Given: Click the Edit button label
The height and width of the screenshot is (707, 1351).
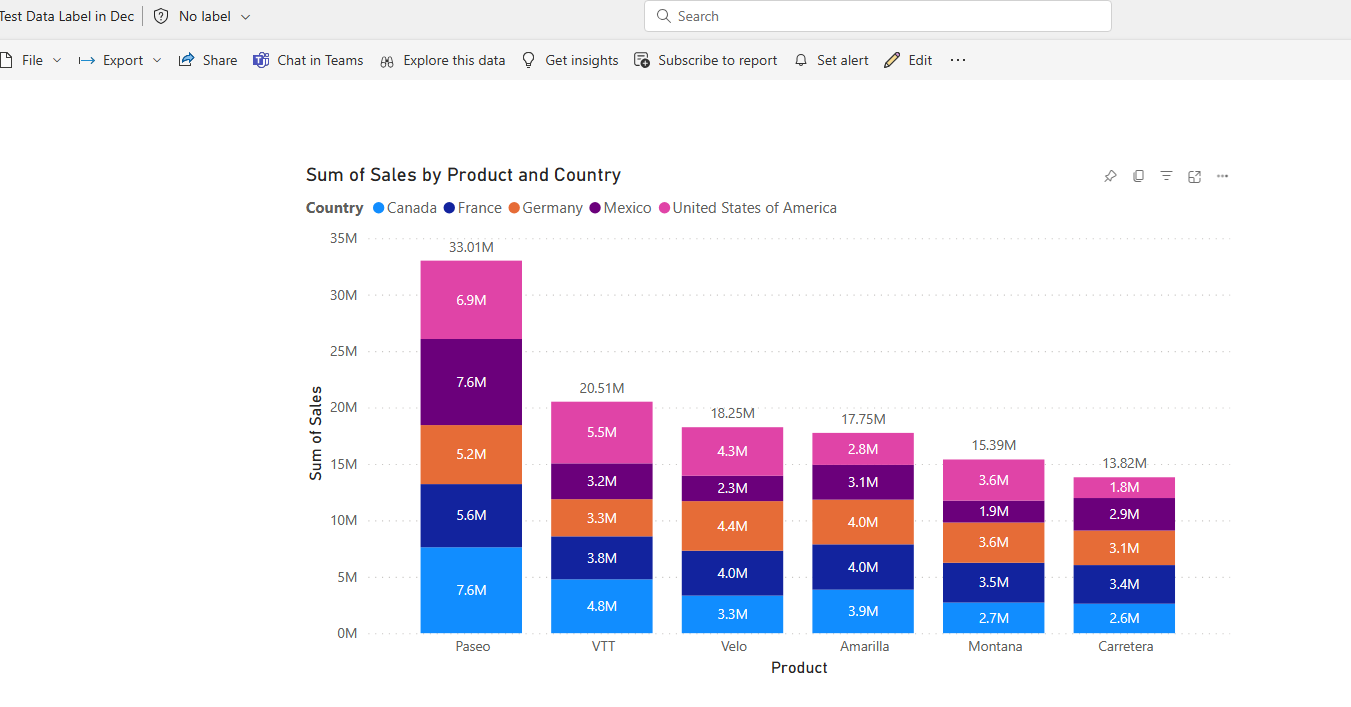Looking at the screenshot, I should click(920, 60).
